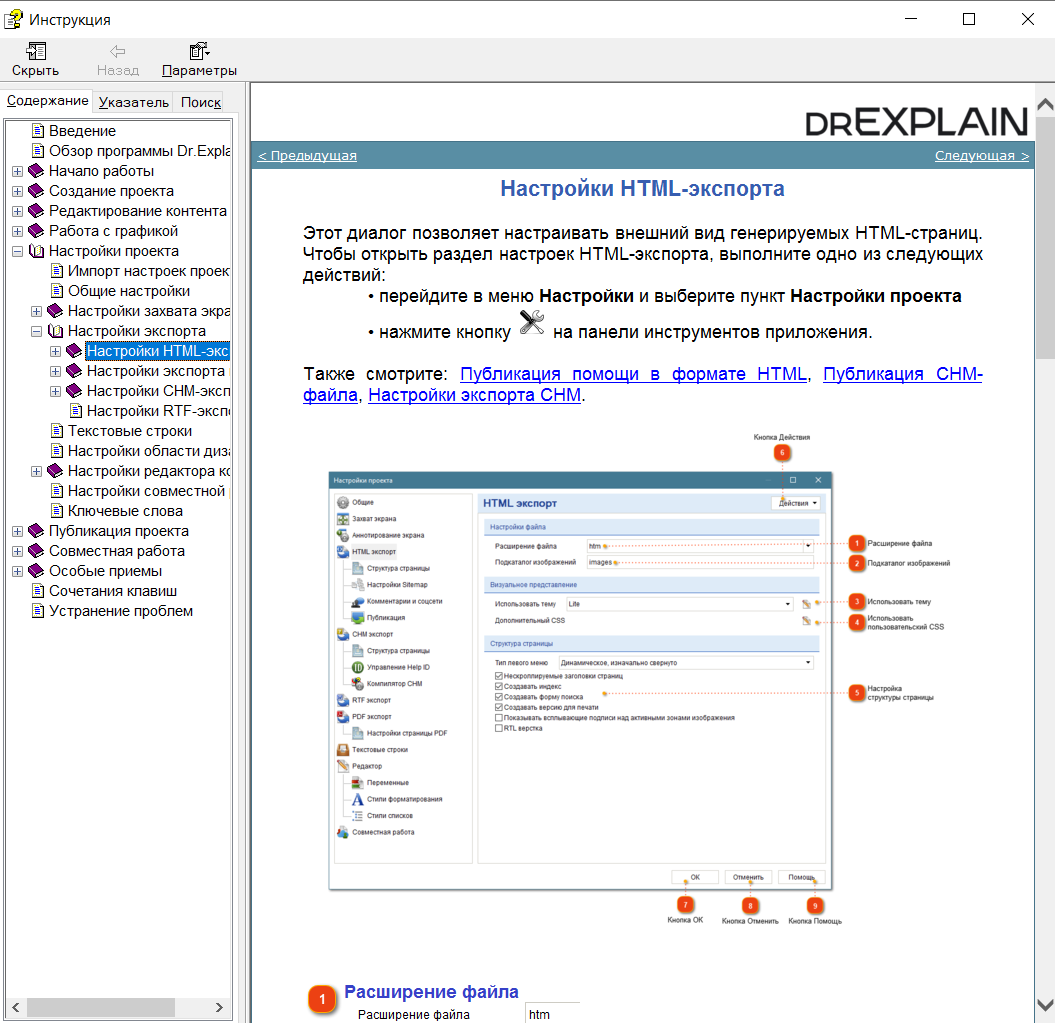
Task: Open the Публикация помощи в формате HTML link
Action: (633, 374)
